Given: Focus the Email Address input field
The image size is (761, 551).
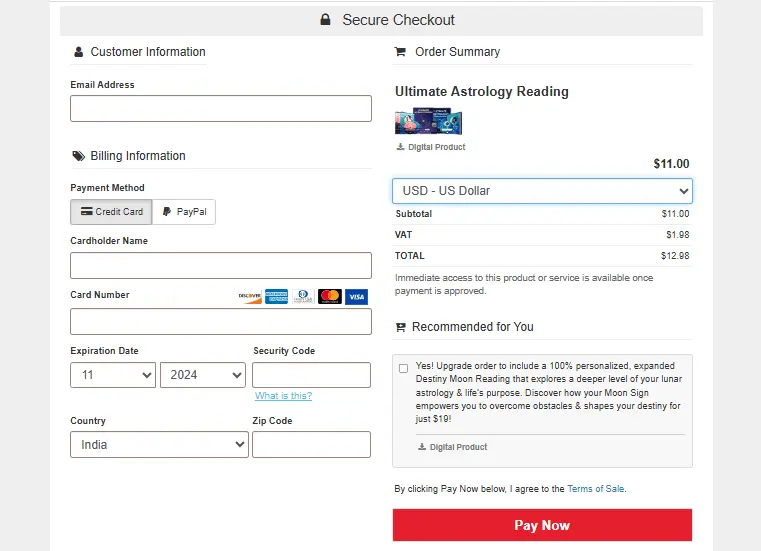Looking at the screenshot, I should coord(221,109).
